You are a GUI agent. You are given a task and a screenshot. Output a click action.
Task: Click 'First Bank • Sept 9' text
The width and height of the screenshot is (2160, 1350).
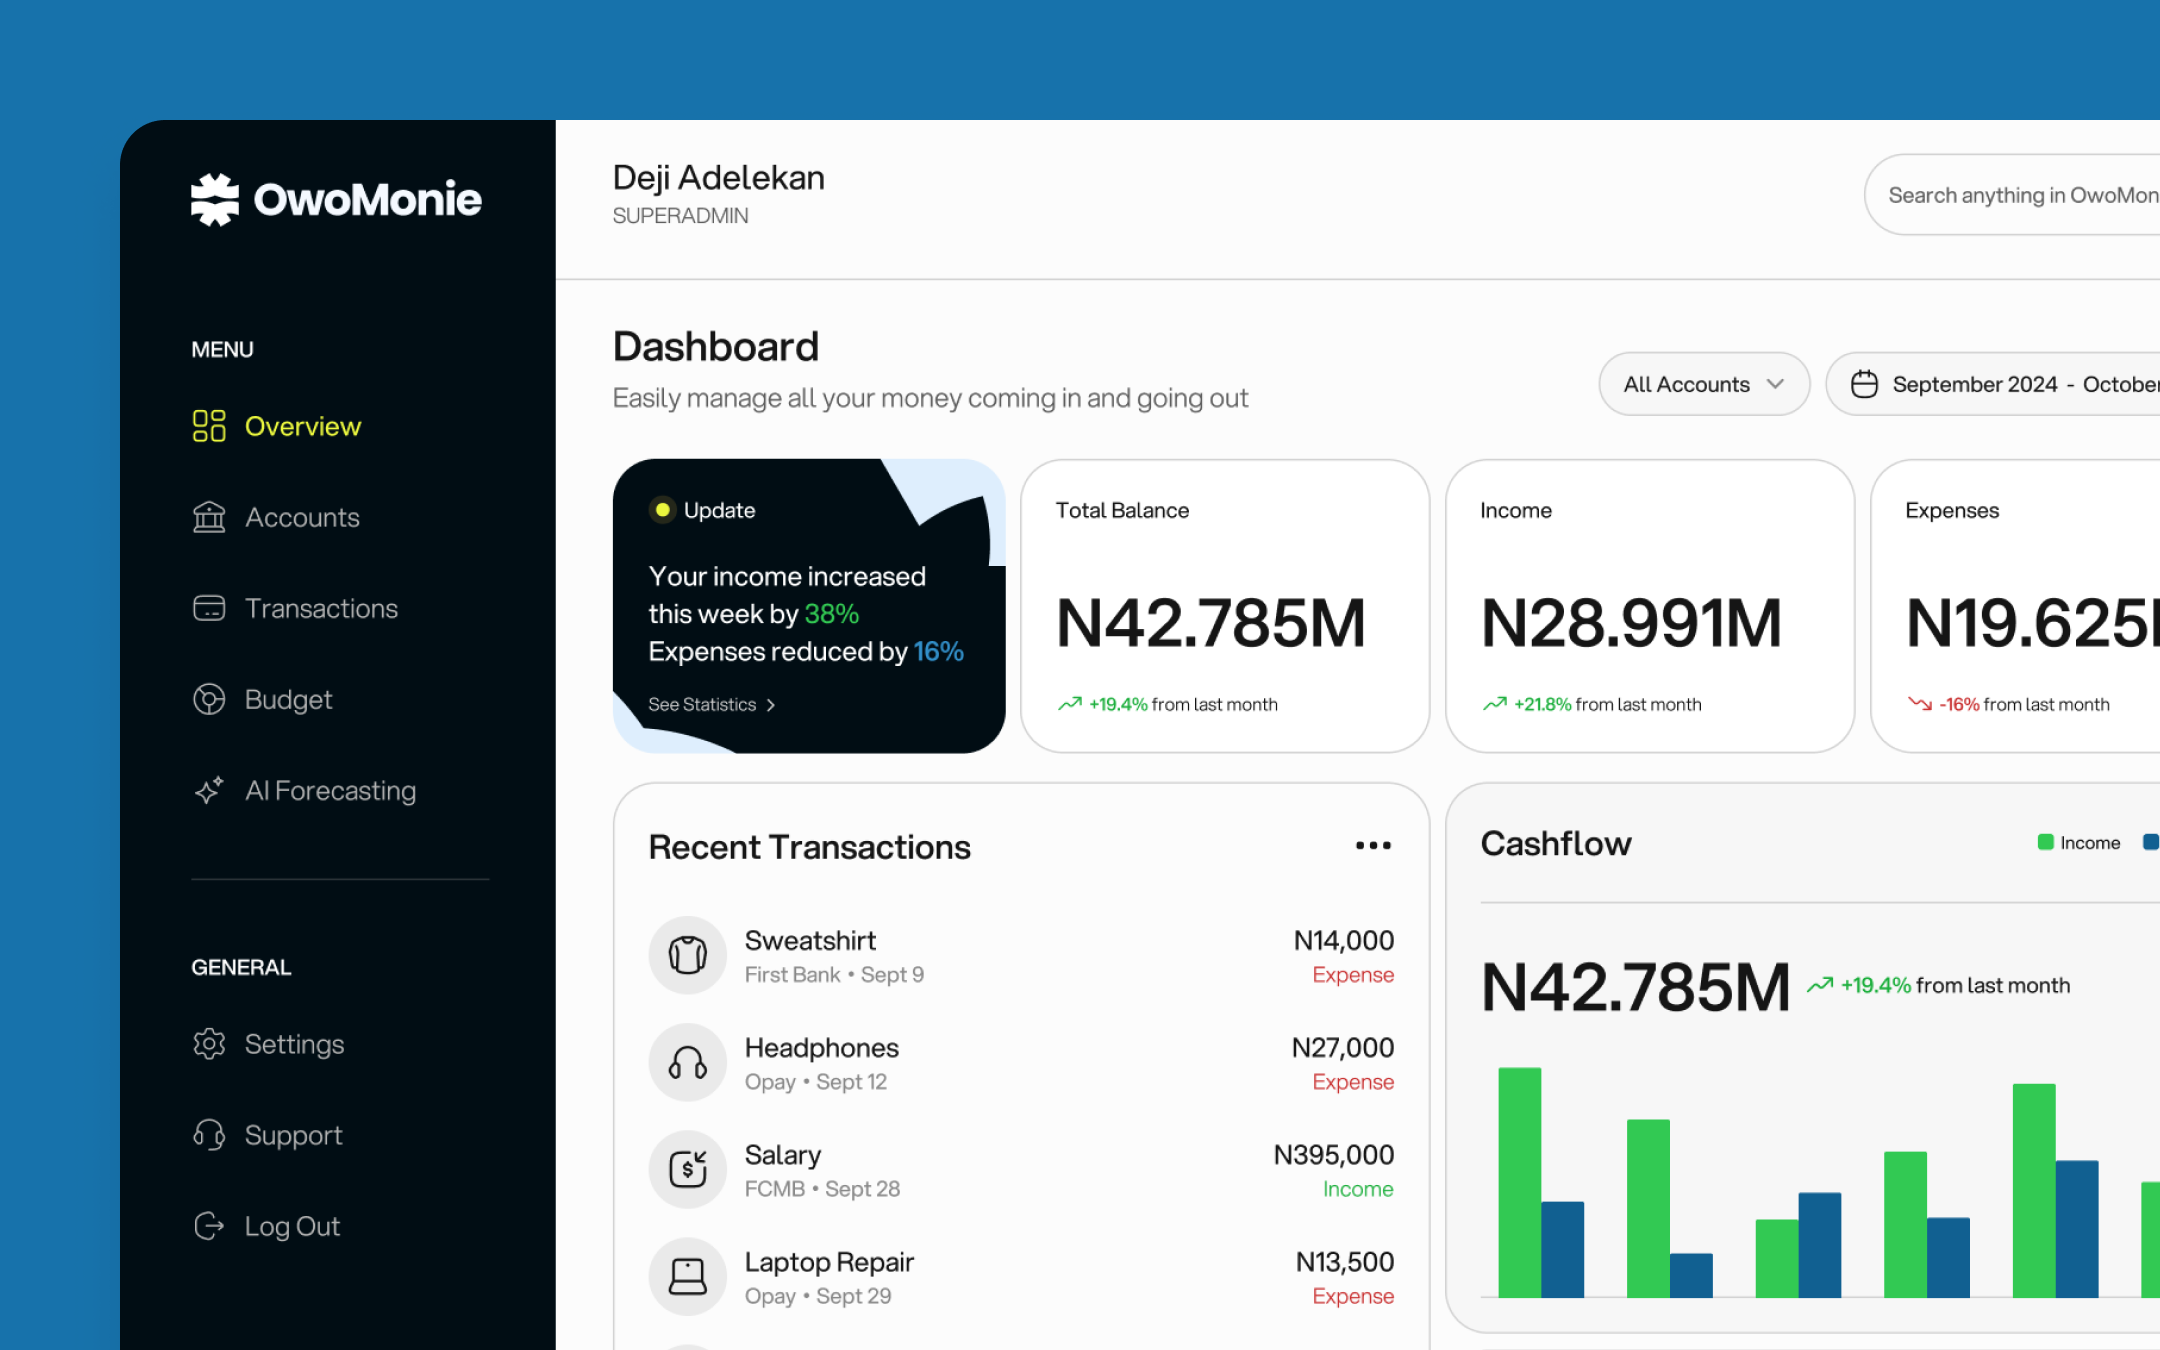[x=834, y=975]
